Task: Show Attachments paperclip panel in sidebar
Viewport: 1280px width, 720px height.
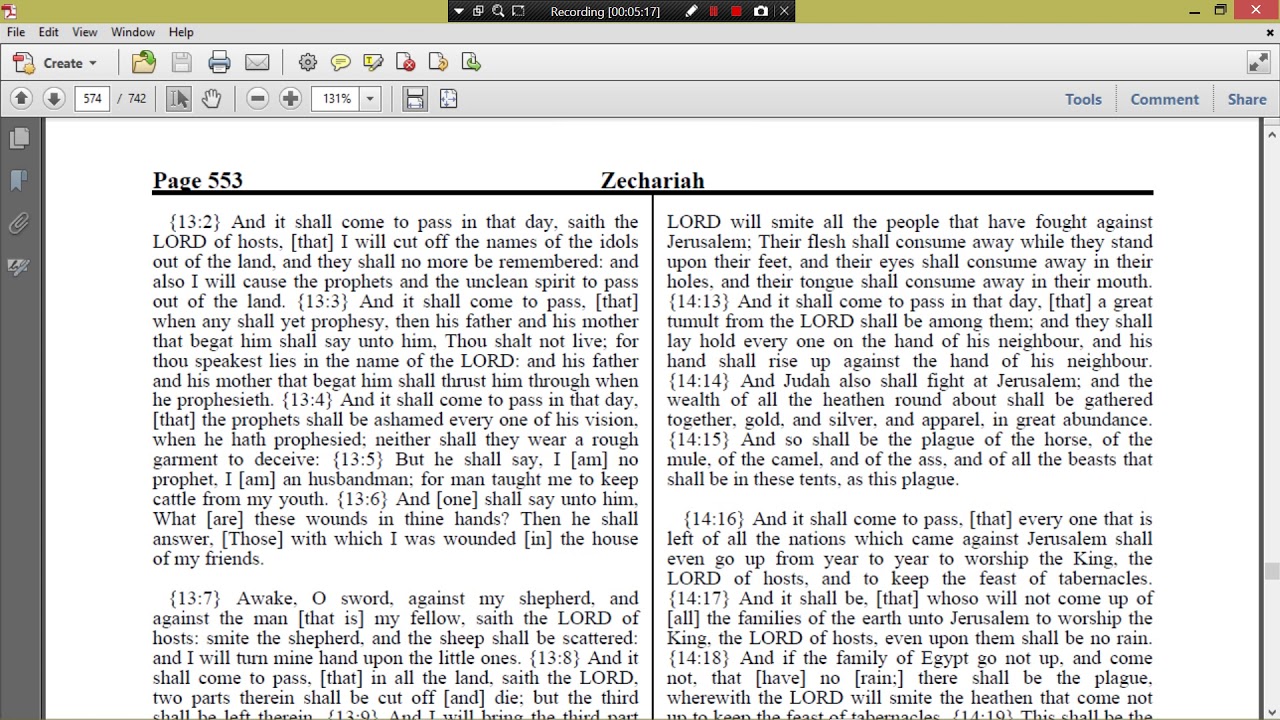Action: pos(19,223)
